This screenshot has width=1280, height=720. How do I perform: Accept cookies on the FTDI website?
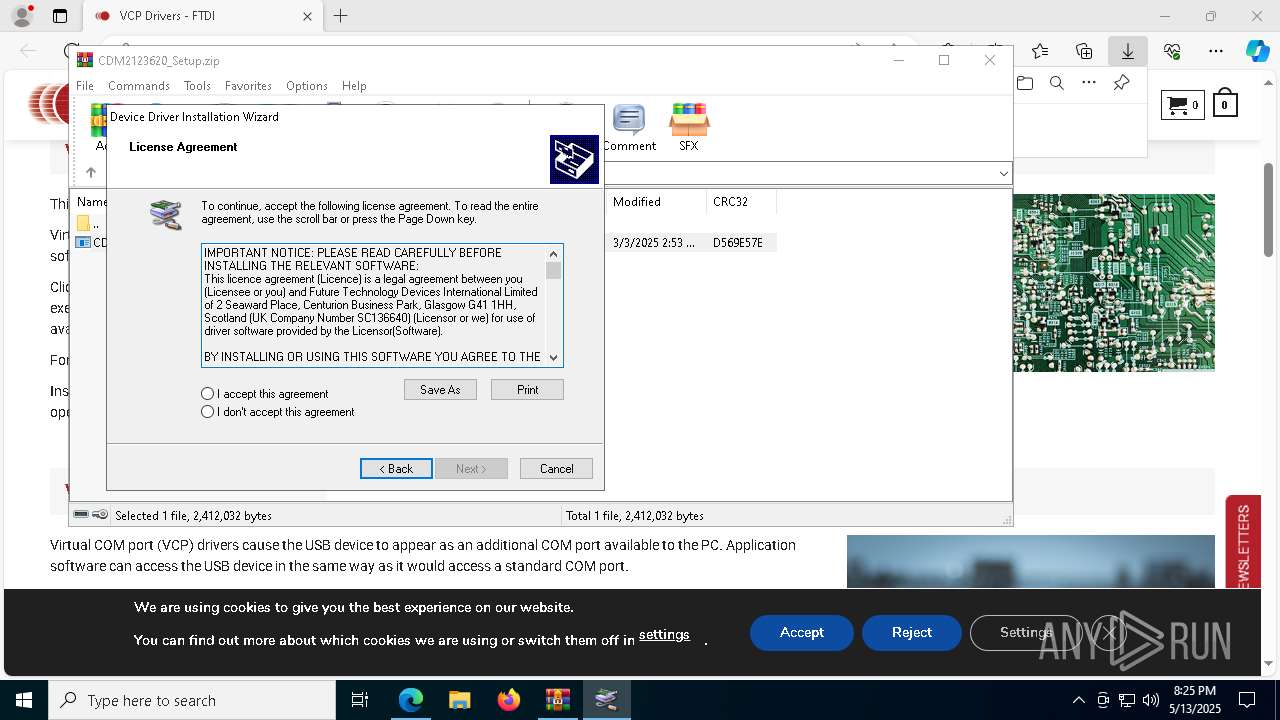(x=802, y=633)
